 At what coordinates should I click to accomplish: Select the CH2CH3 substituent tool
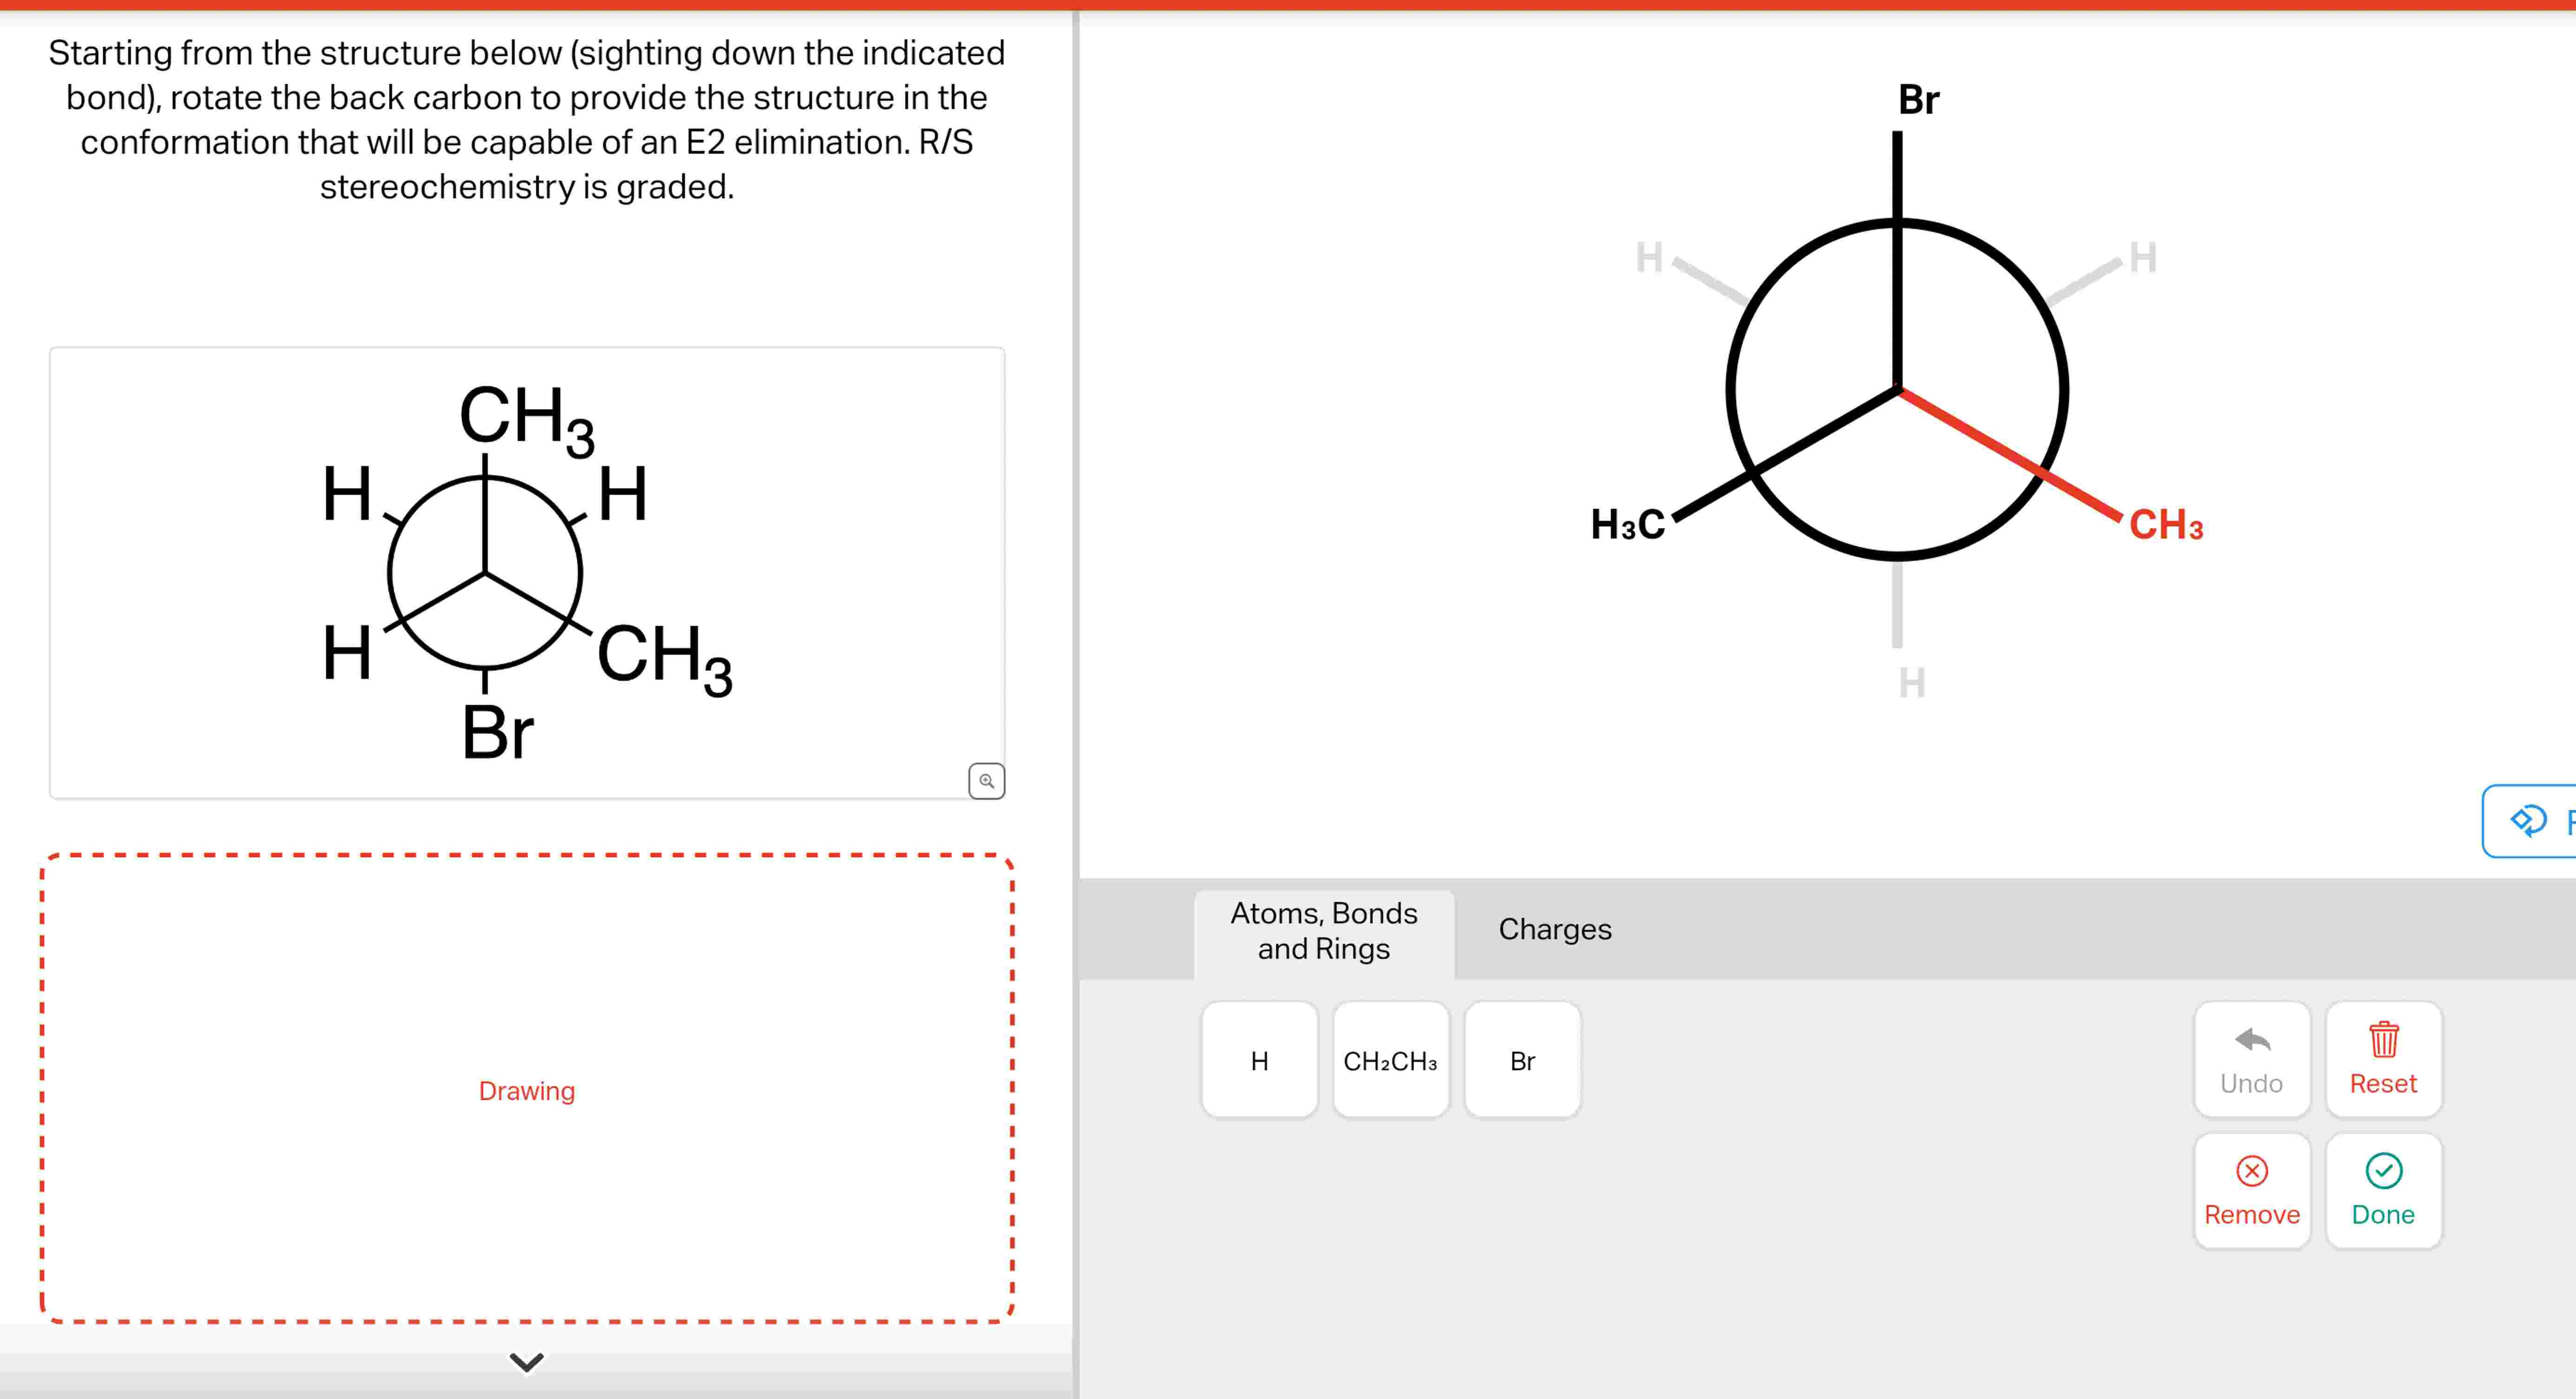[1391, 1060]
